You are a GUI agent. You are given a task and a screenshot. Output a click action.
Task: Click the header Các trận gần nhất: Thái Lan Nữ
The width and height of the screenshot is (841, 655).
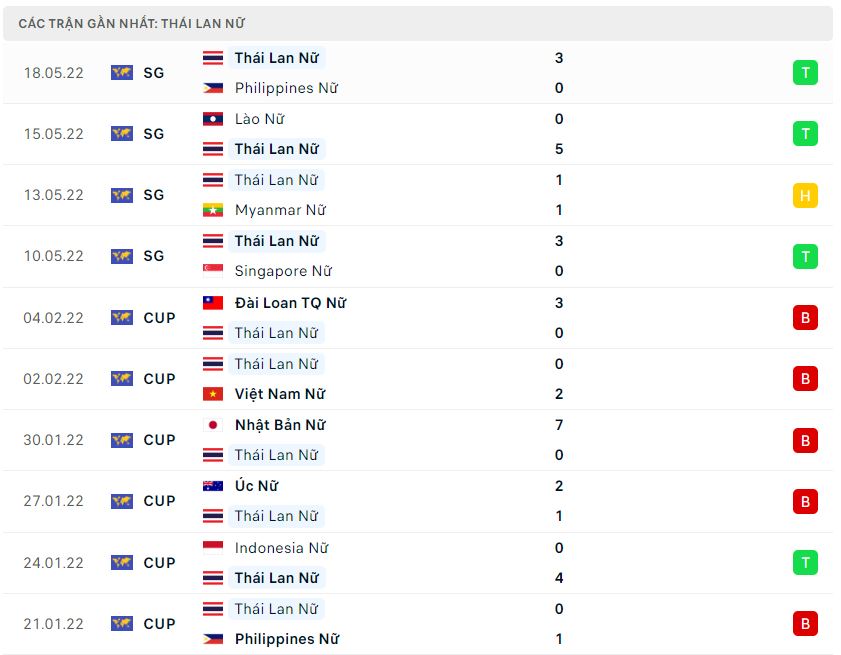click(131, 24)
